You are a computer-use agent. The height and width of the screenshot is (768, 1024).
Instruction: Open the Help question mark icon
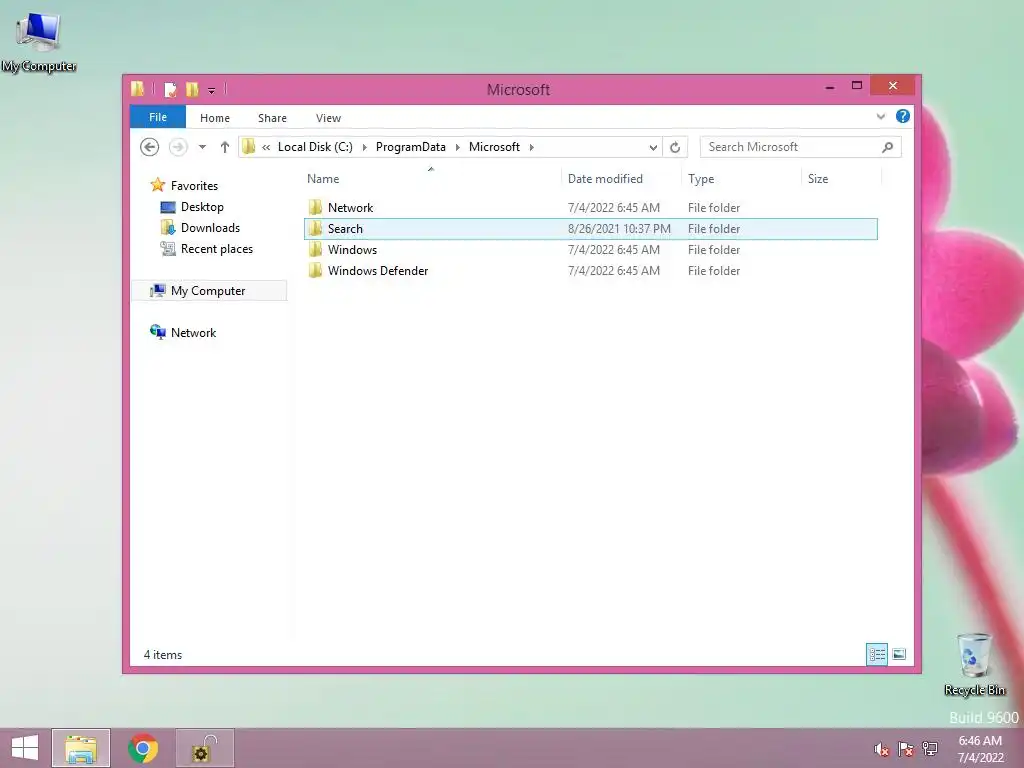(x=903, y=116)
